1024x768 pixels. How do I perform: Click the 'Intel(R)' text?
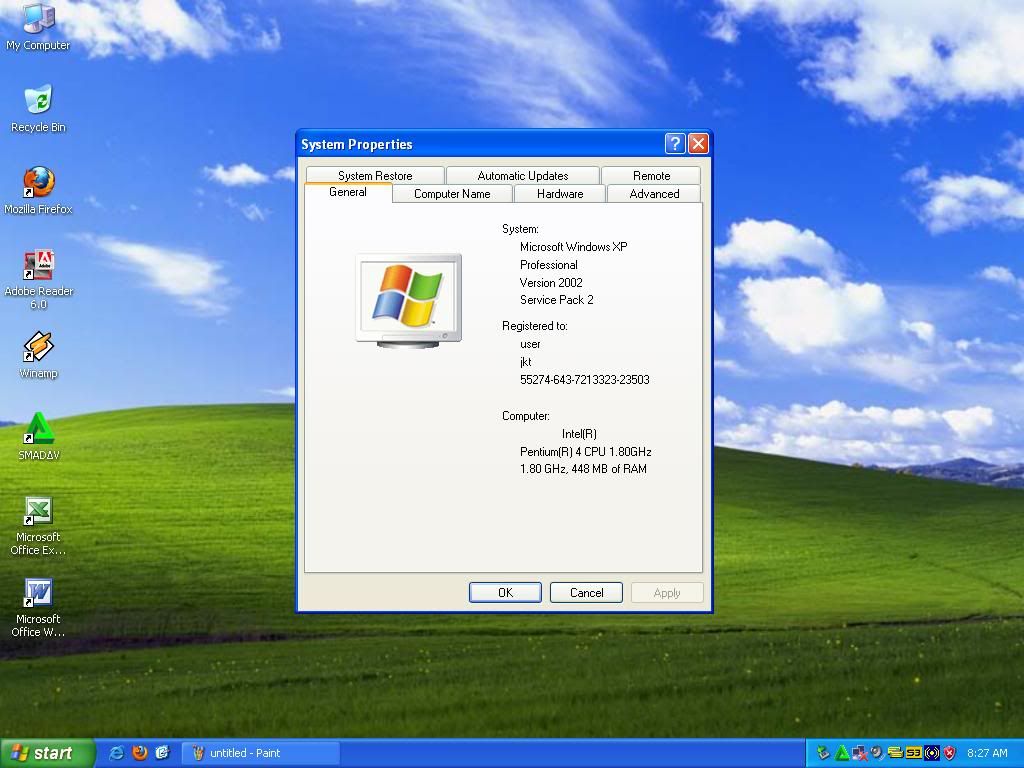coord(579,434)
